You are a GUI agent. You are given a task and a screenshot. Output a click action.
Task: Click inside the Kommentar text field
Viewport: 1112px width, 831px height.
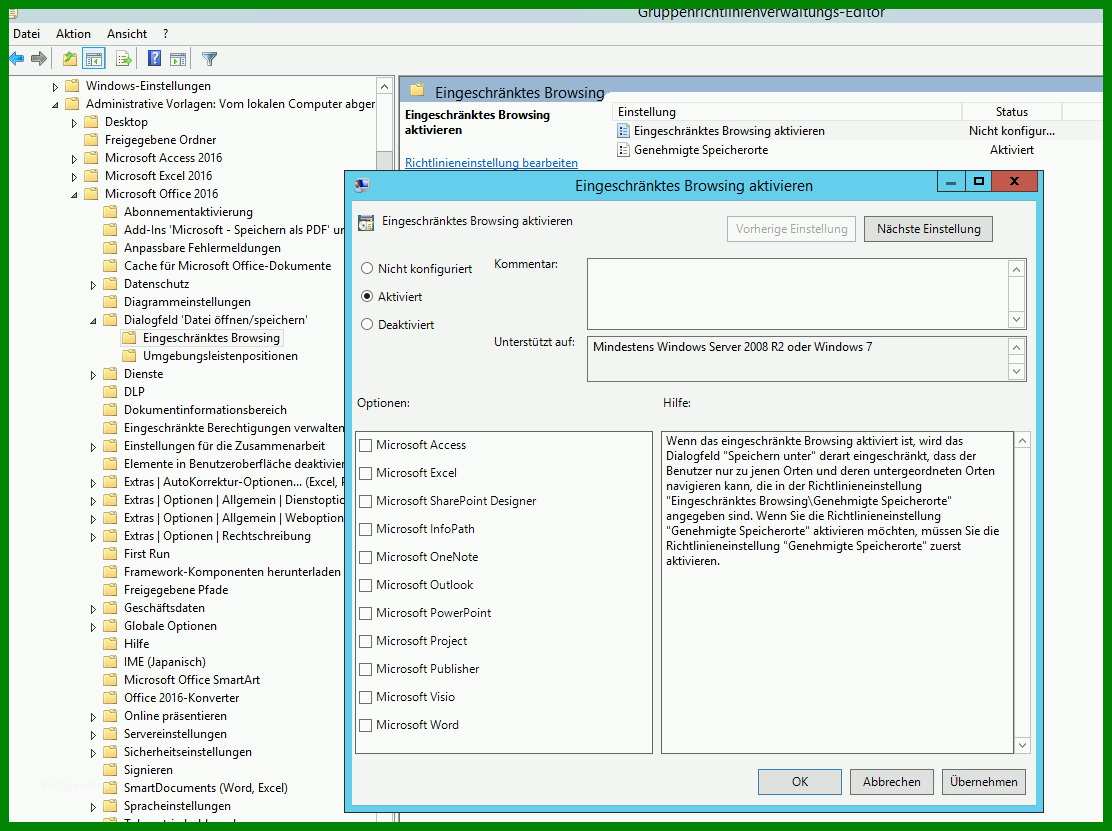pos(798,294)
